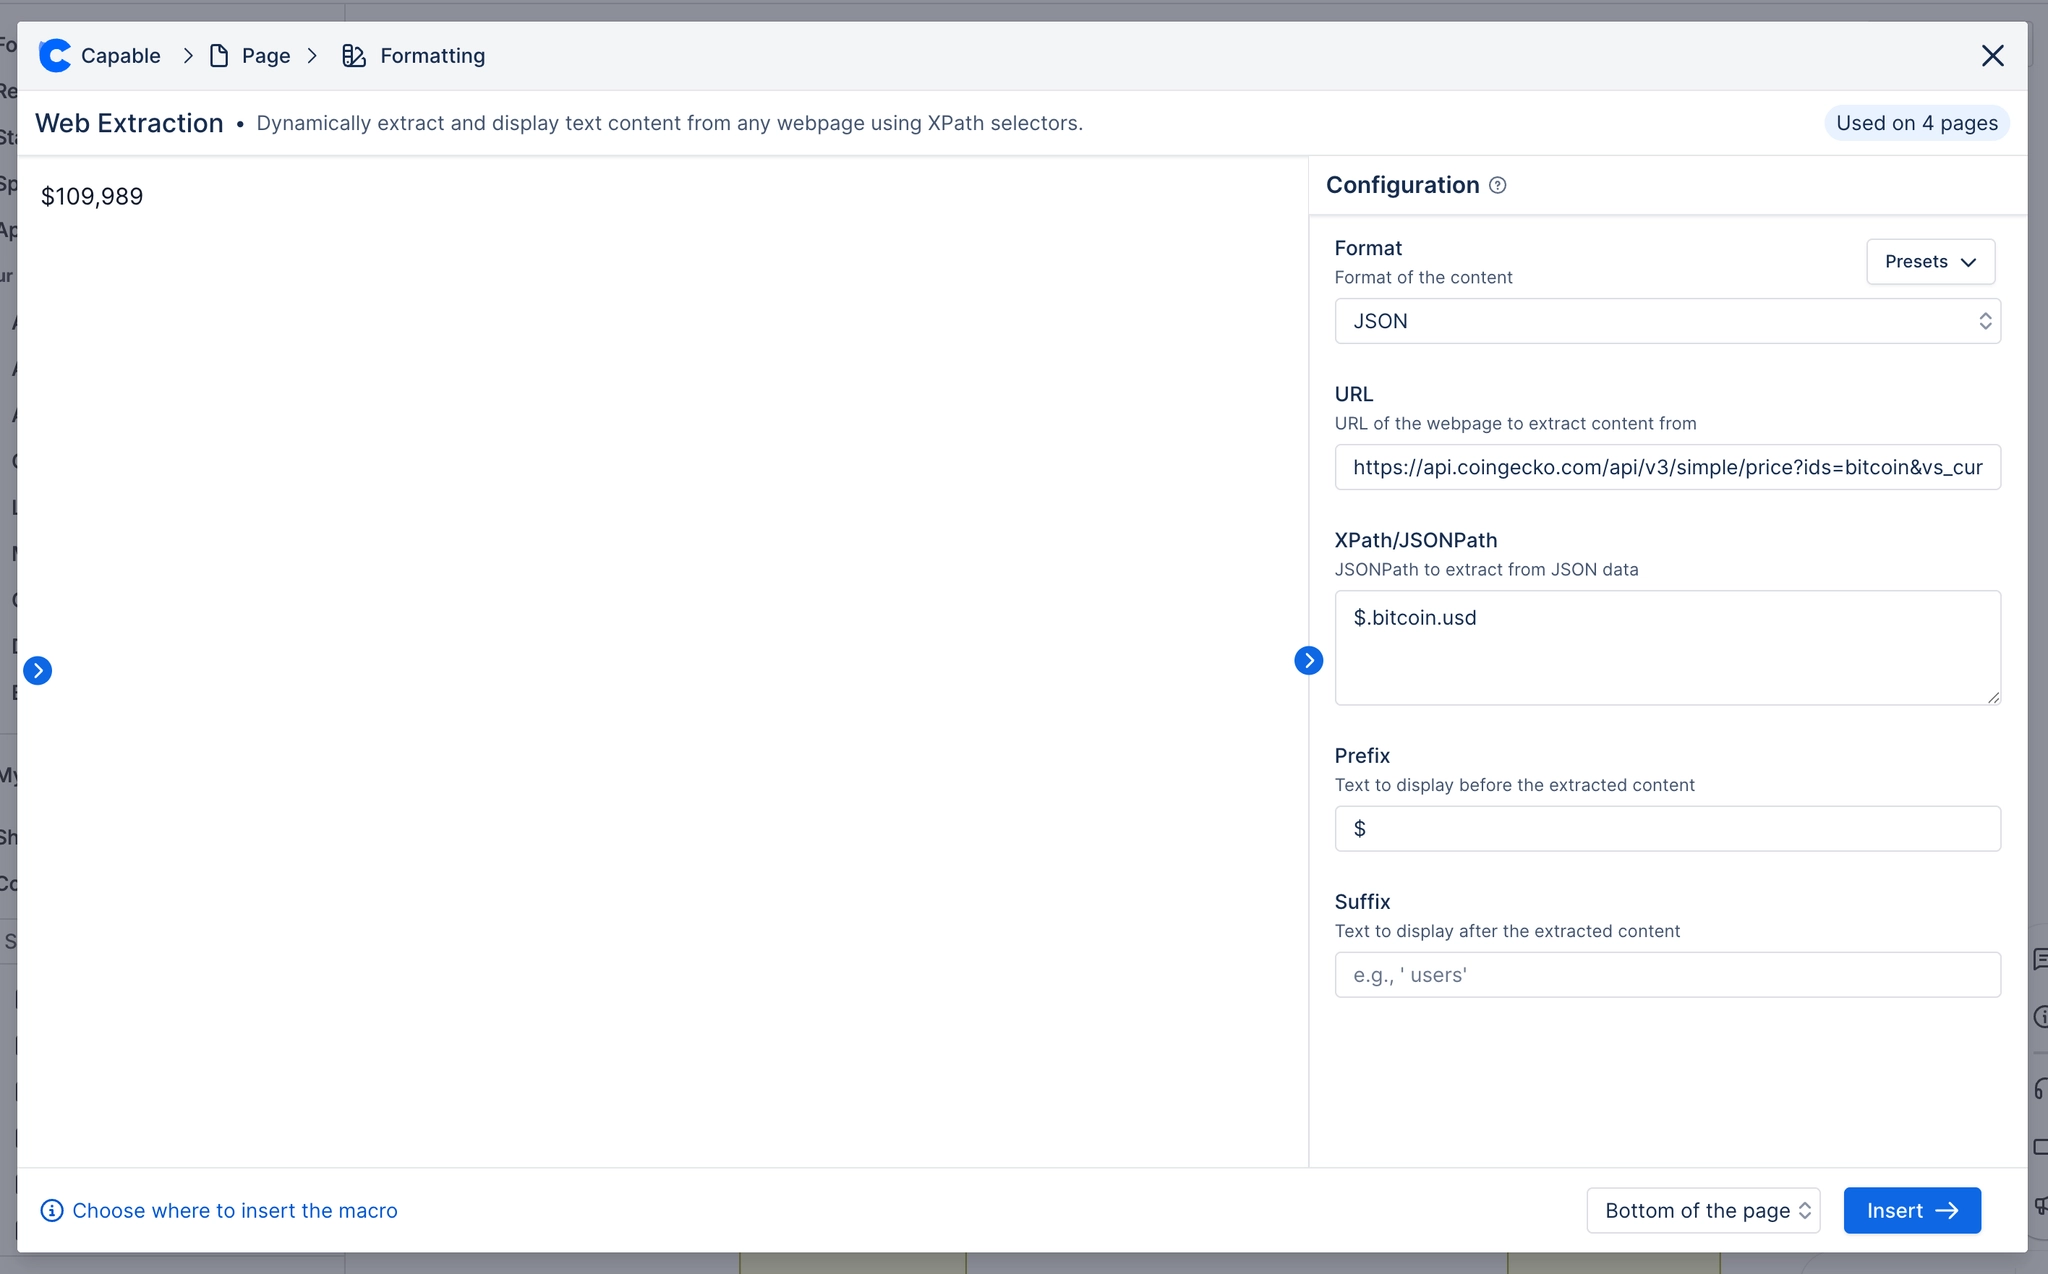
Task: Click the Configuration help question-mark icon
Action: 1497,185
